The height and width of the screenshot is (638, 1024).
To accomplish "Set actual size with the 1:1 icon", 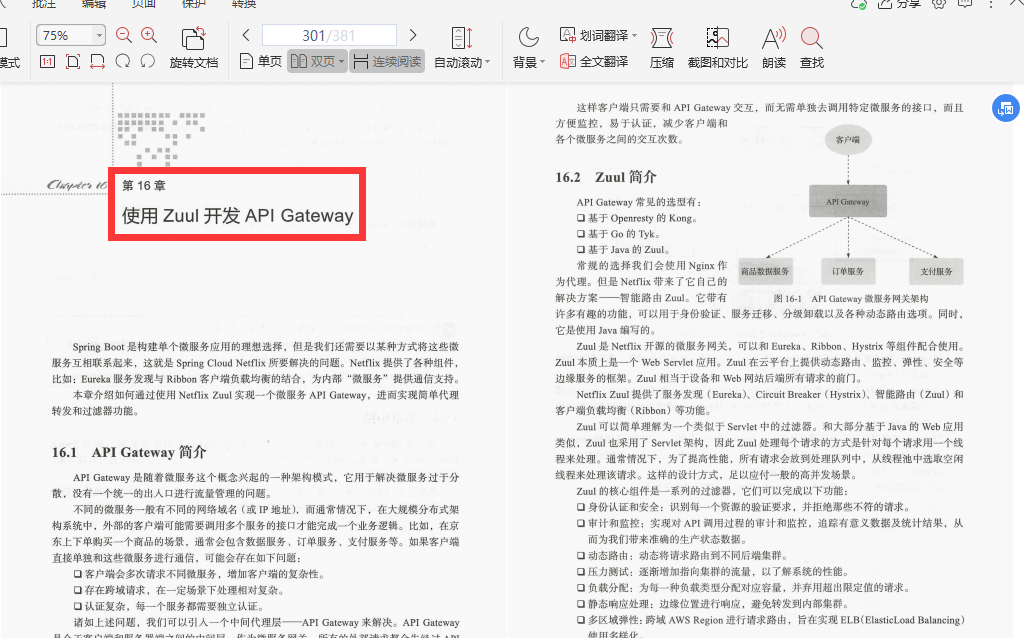I will click(47, 62).
